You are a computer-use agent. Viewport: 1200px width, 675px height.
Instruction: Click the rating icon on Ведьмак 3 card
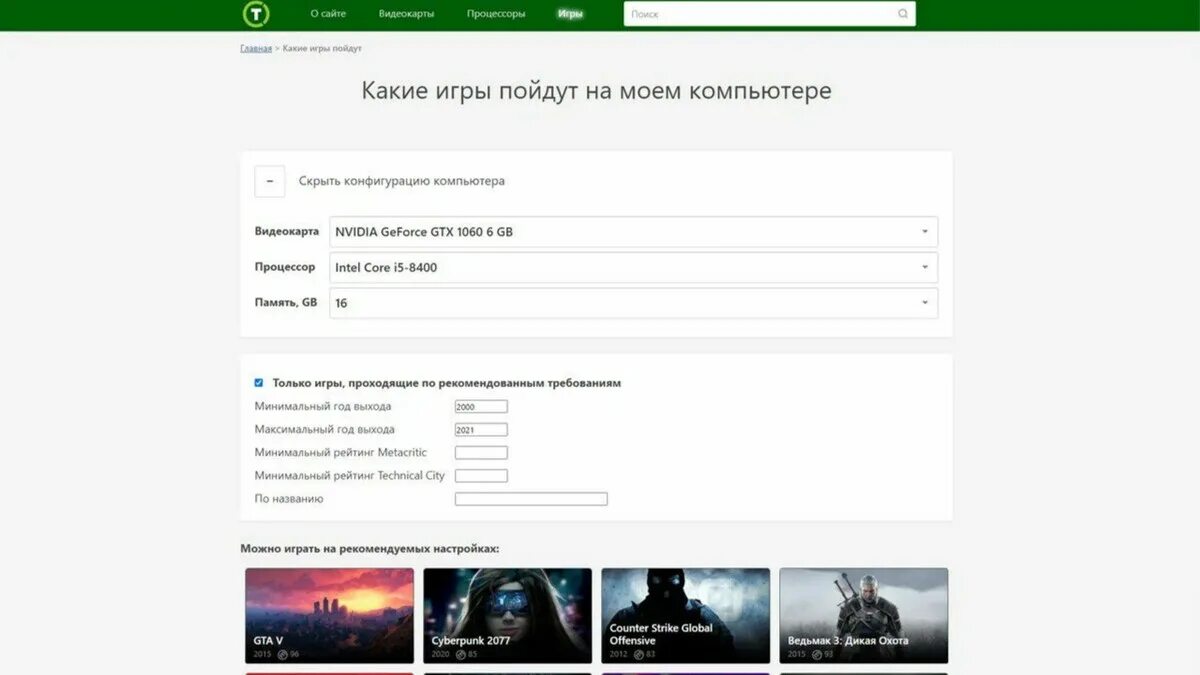(817, 654)
